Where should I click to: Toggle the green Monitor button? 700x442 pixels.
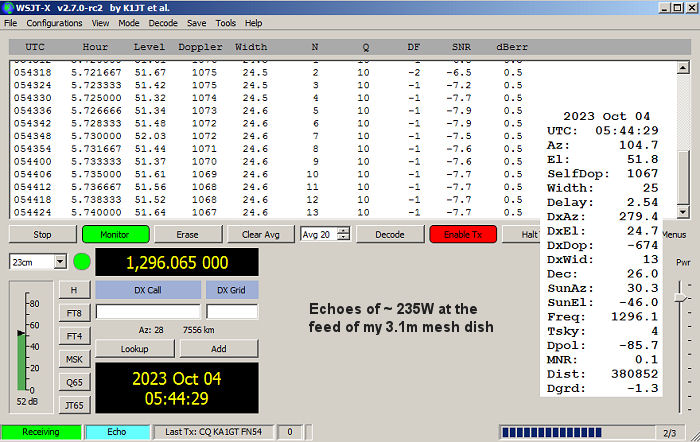coord(115,234)
